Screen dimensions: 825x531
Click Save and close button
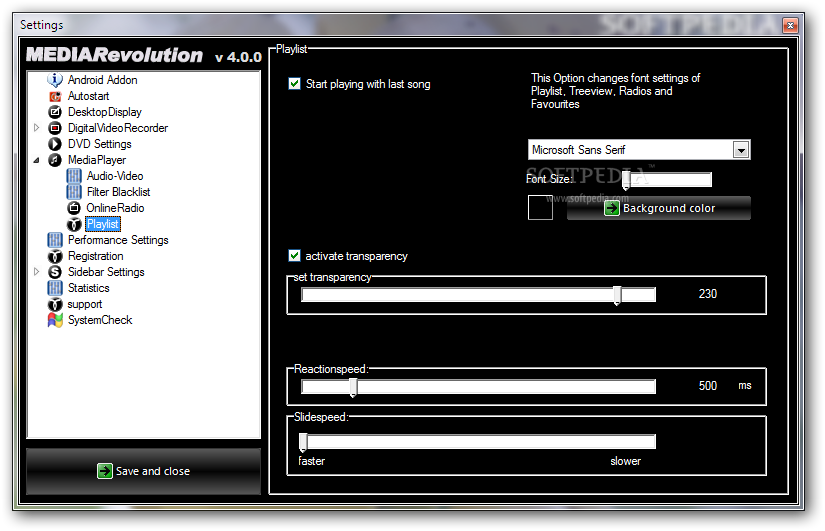click(x=143, y=471)
